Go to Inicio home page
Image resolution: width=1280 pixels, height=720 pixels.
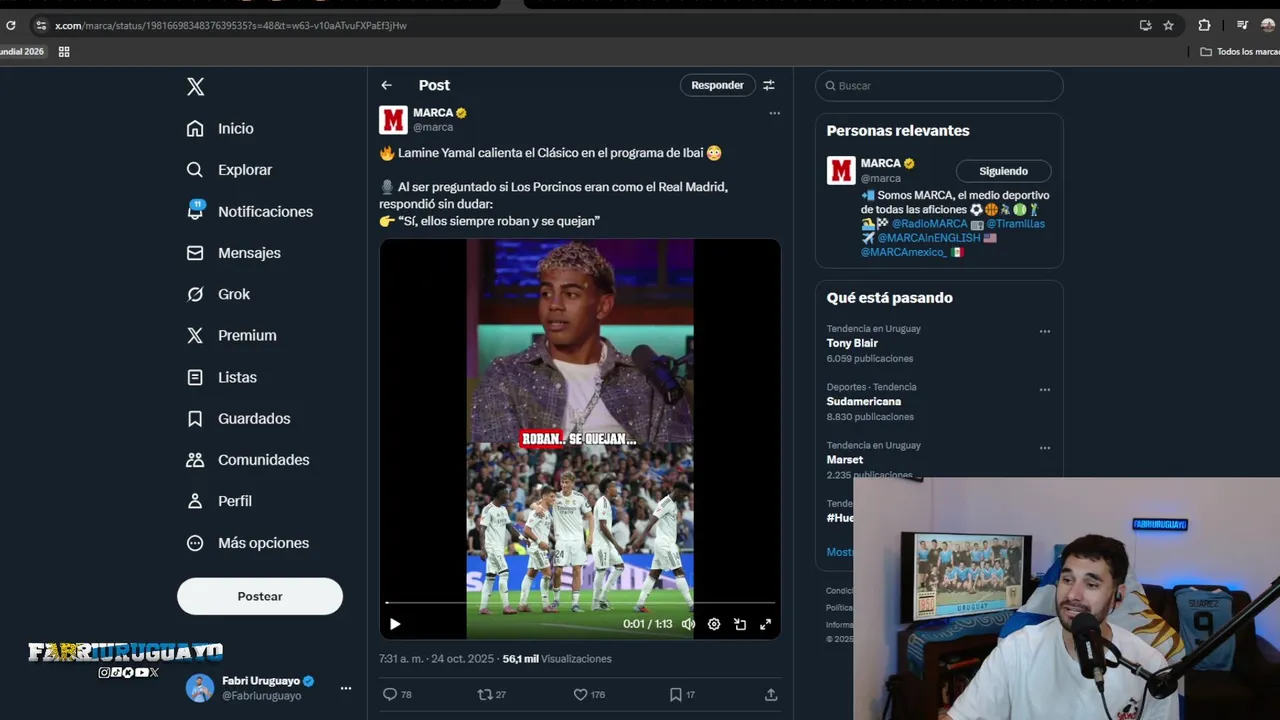[x=220, y=128]
